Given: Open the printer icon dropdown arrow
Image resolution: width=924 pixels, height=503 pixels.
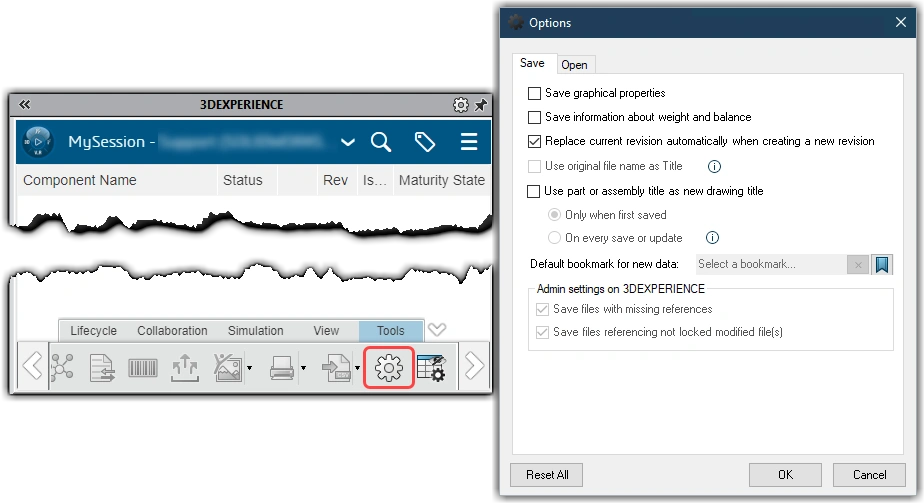Looking at the screenshot, I should pyautogui.click(x=303, y=369).
